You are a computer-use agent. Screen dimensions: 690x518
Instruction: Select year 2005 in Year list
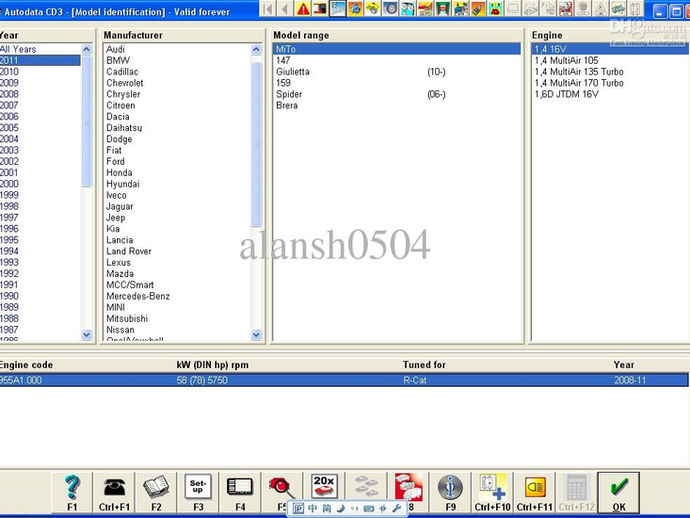pos(40,128)
